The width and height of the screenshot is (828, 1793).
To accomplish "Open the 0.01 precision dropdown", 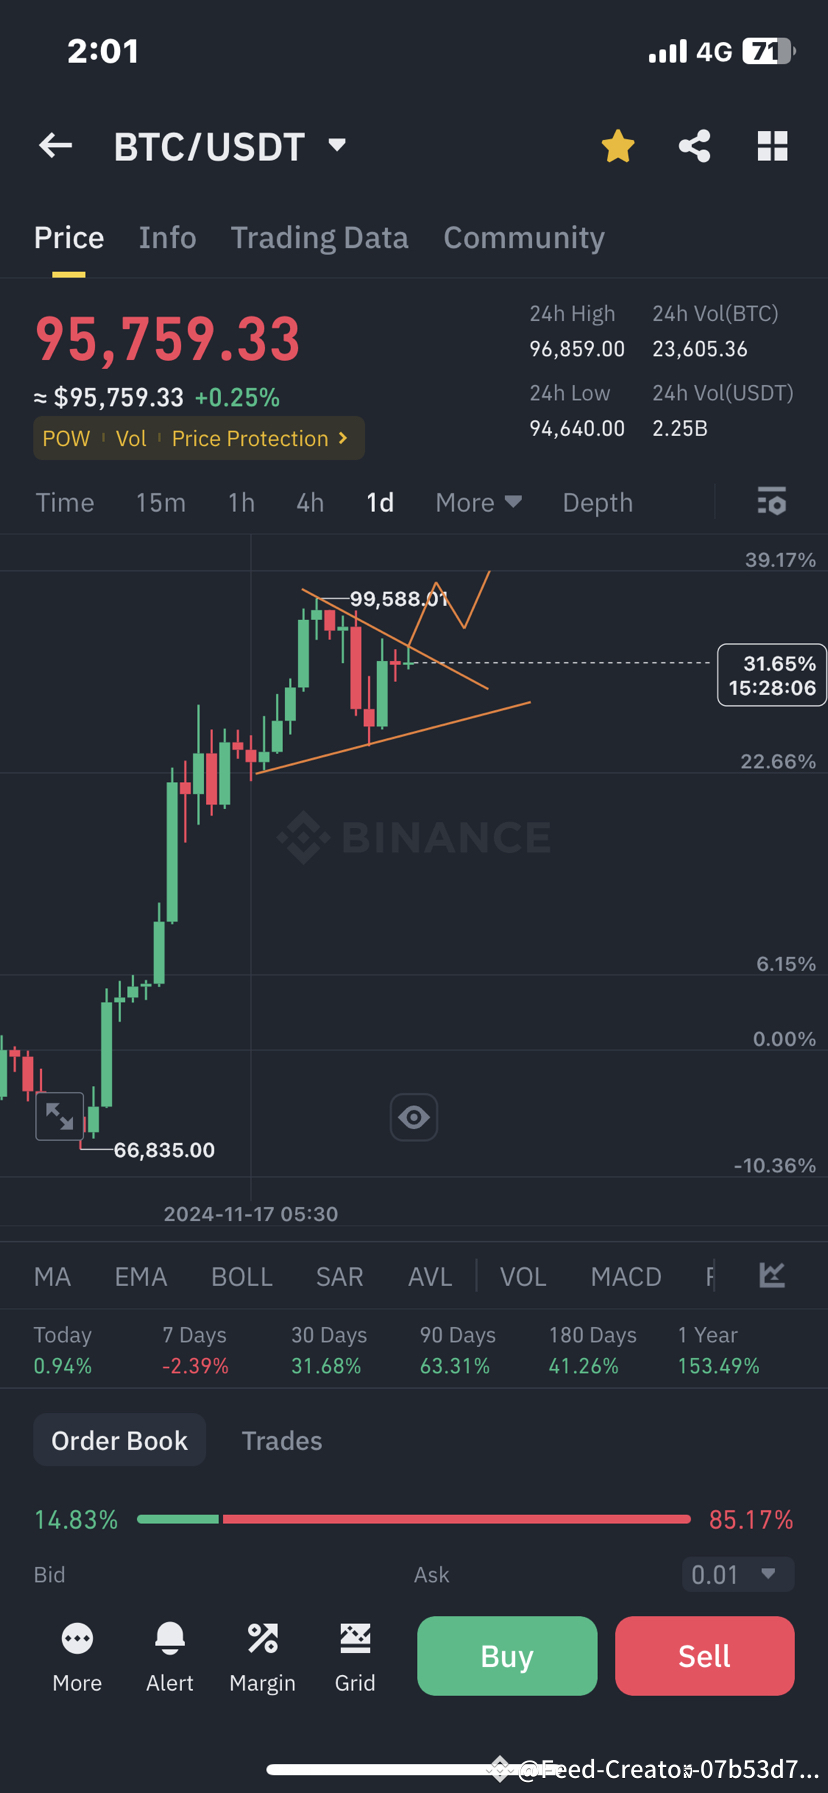I will pos(737,1574).
